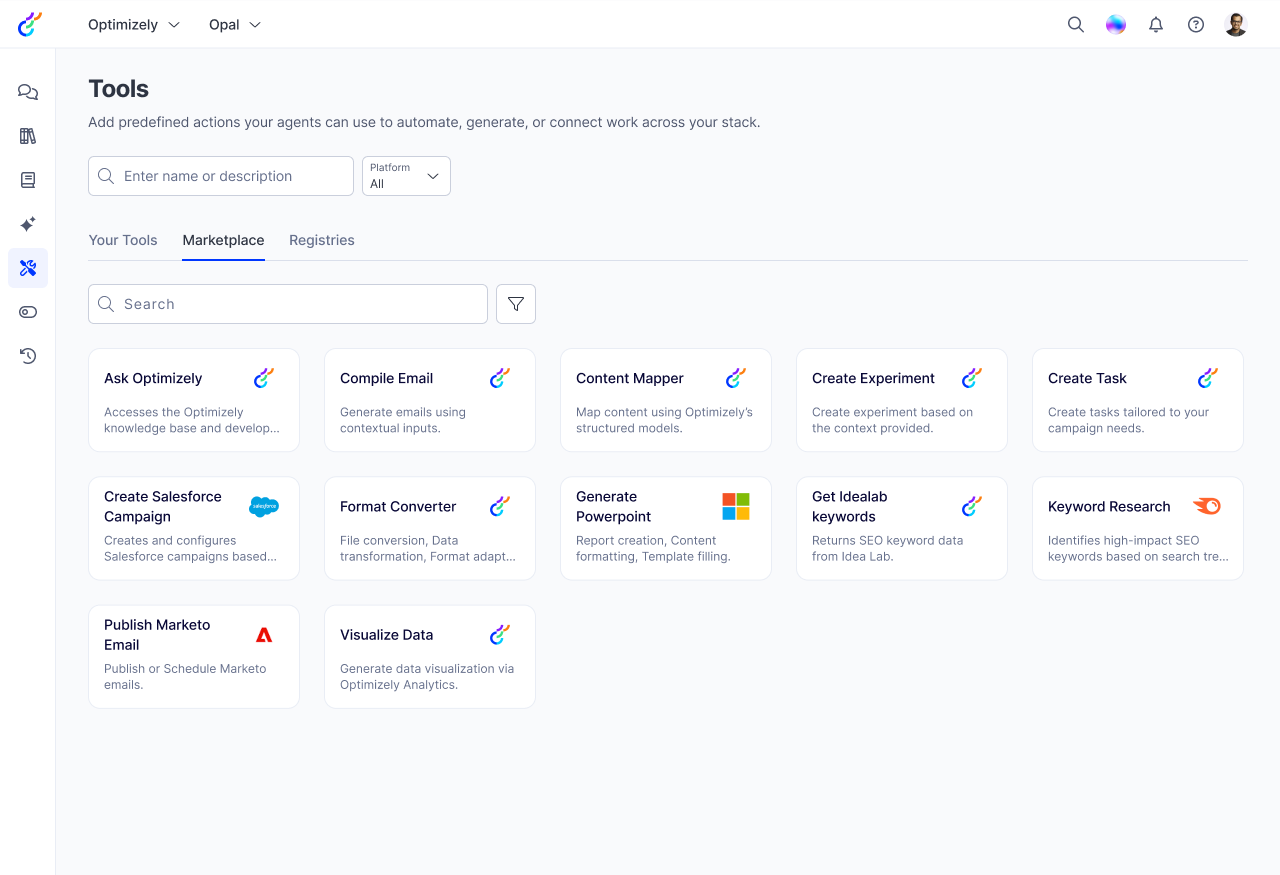Open the Get Idealab keywords title
1280x875 pixels.
[850, 506]
